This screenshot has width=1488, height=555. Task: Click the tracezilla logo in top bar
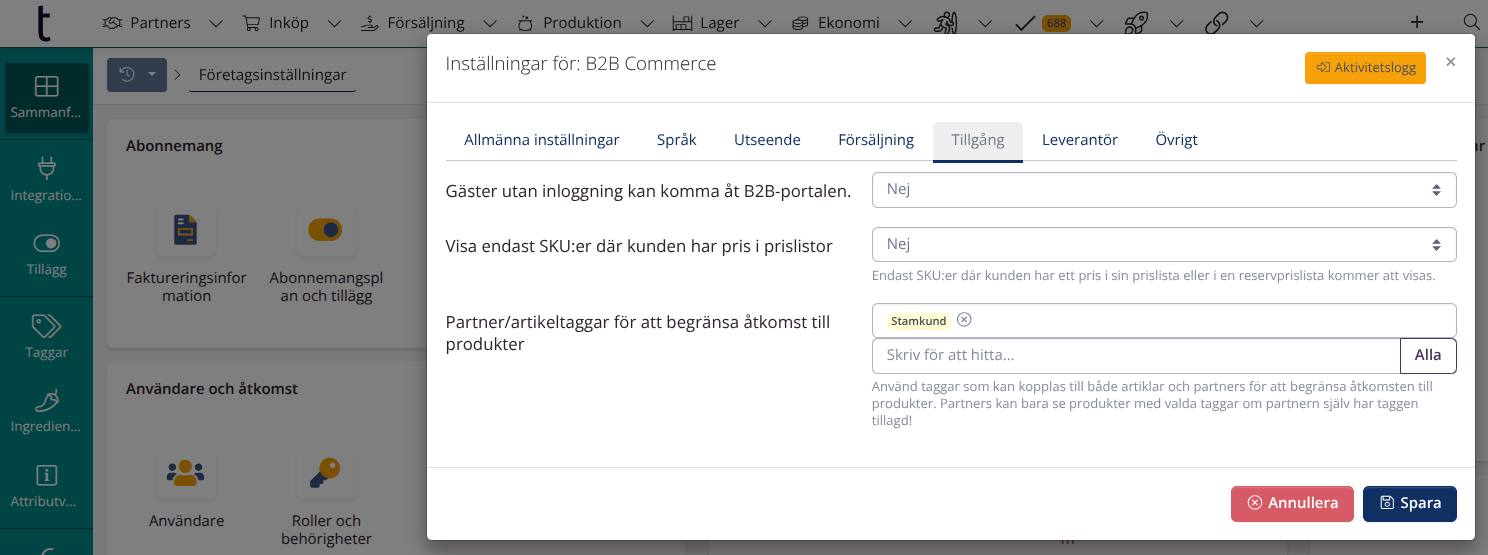click(x=44, y=22)
